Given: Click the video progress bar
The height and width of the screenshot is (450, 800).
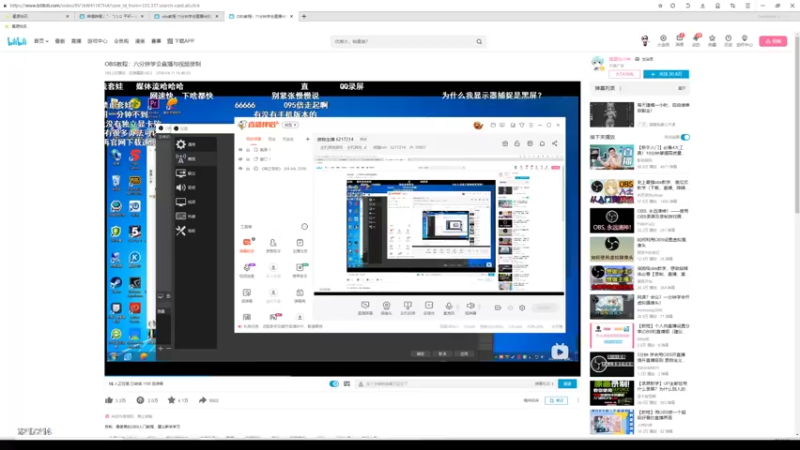Looking at the screenshot, I should 342,376.
